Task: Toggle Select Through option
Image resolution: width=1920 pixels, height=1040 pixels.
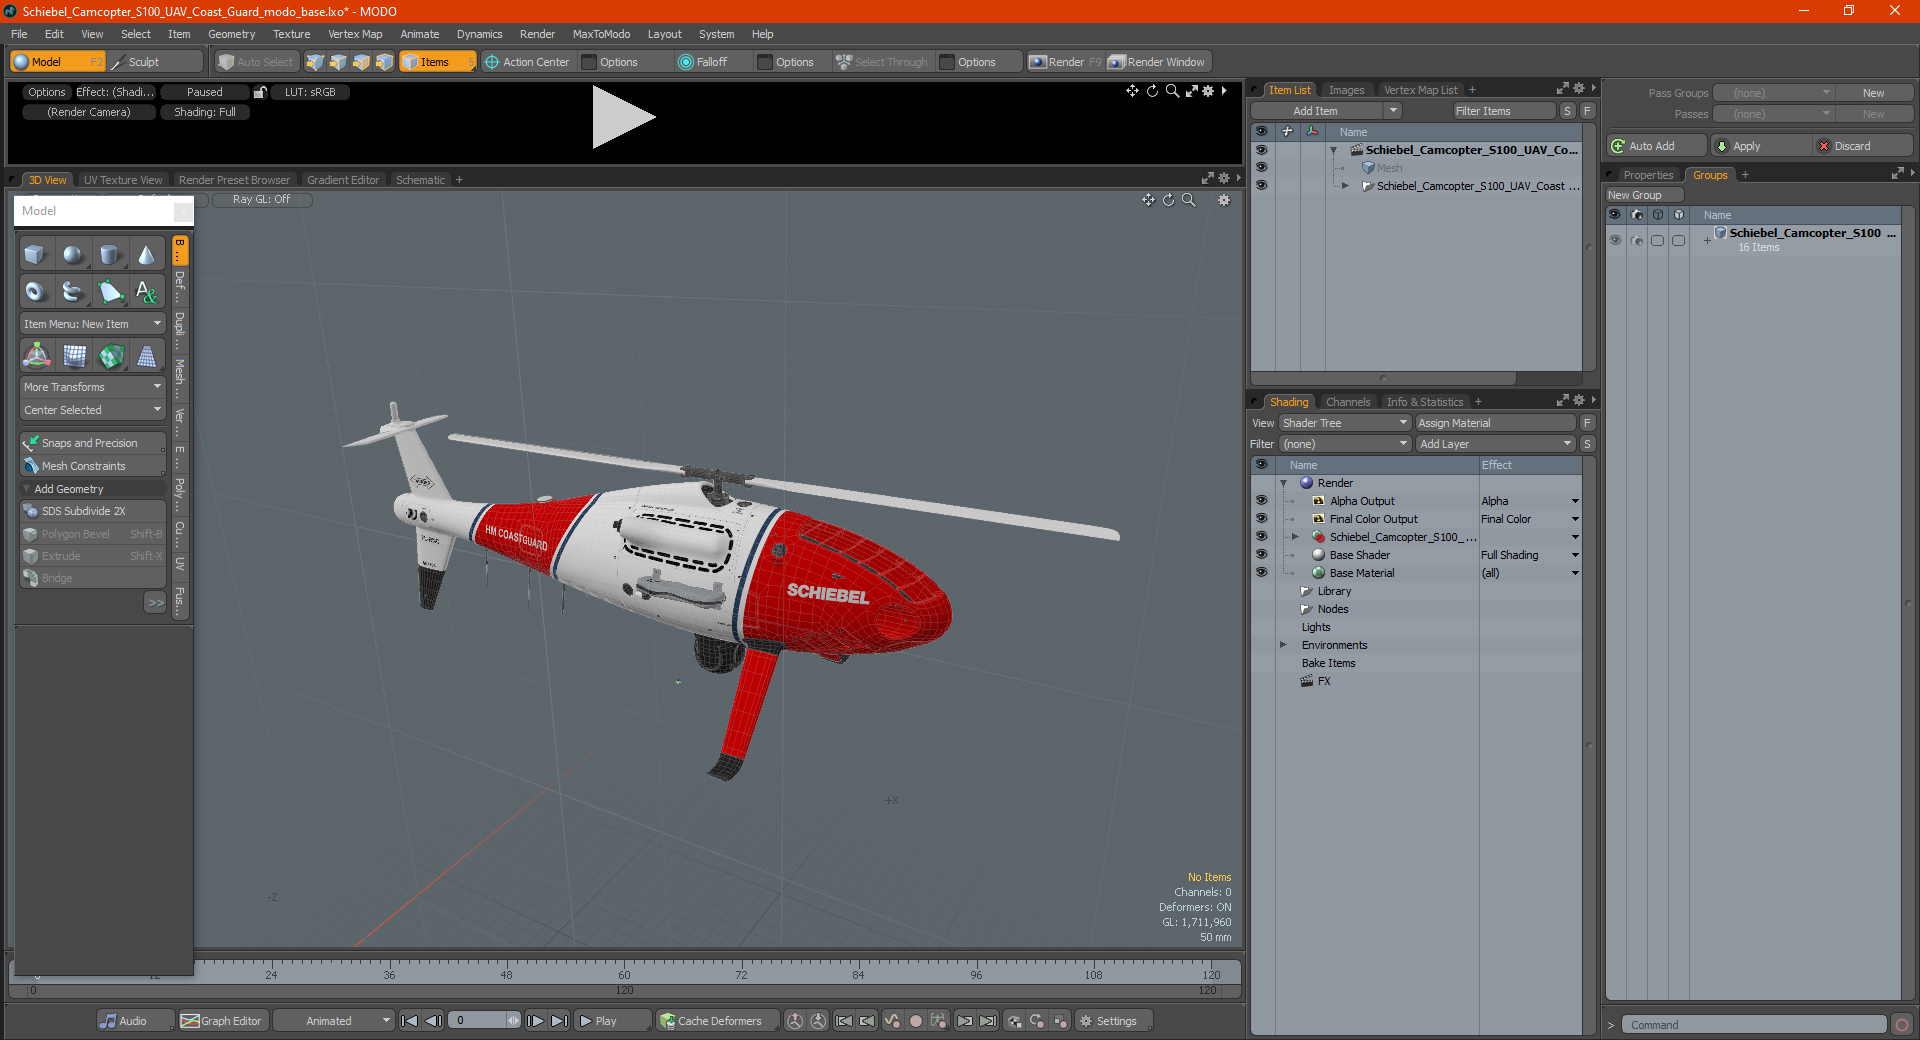Action: pyautogui.click(x=883, y=62)
